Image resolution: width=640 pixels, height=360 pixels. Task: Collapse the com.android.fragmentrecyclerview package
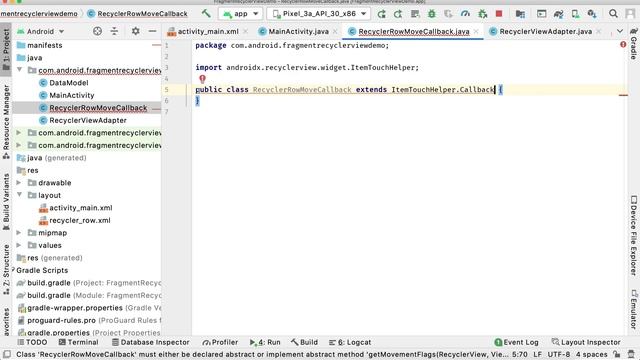19,70
